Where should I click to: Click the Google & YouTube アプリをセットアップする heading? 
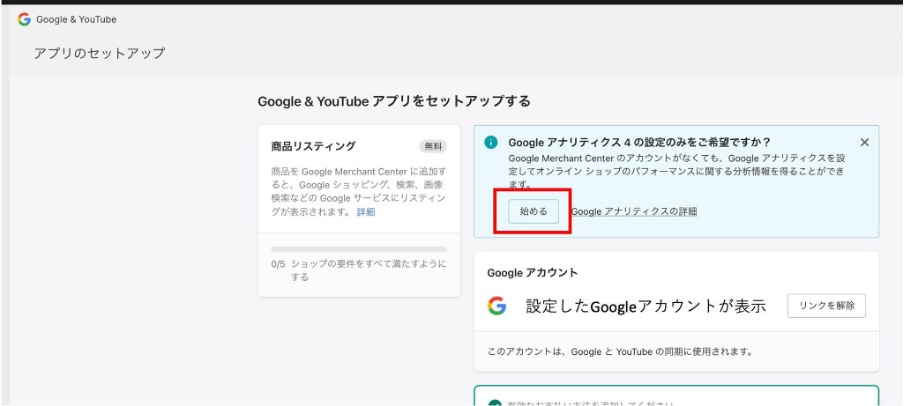(x=394, y=102)
